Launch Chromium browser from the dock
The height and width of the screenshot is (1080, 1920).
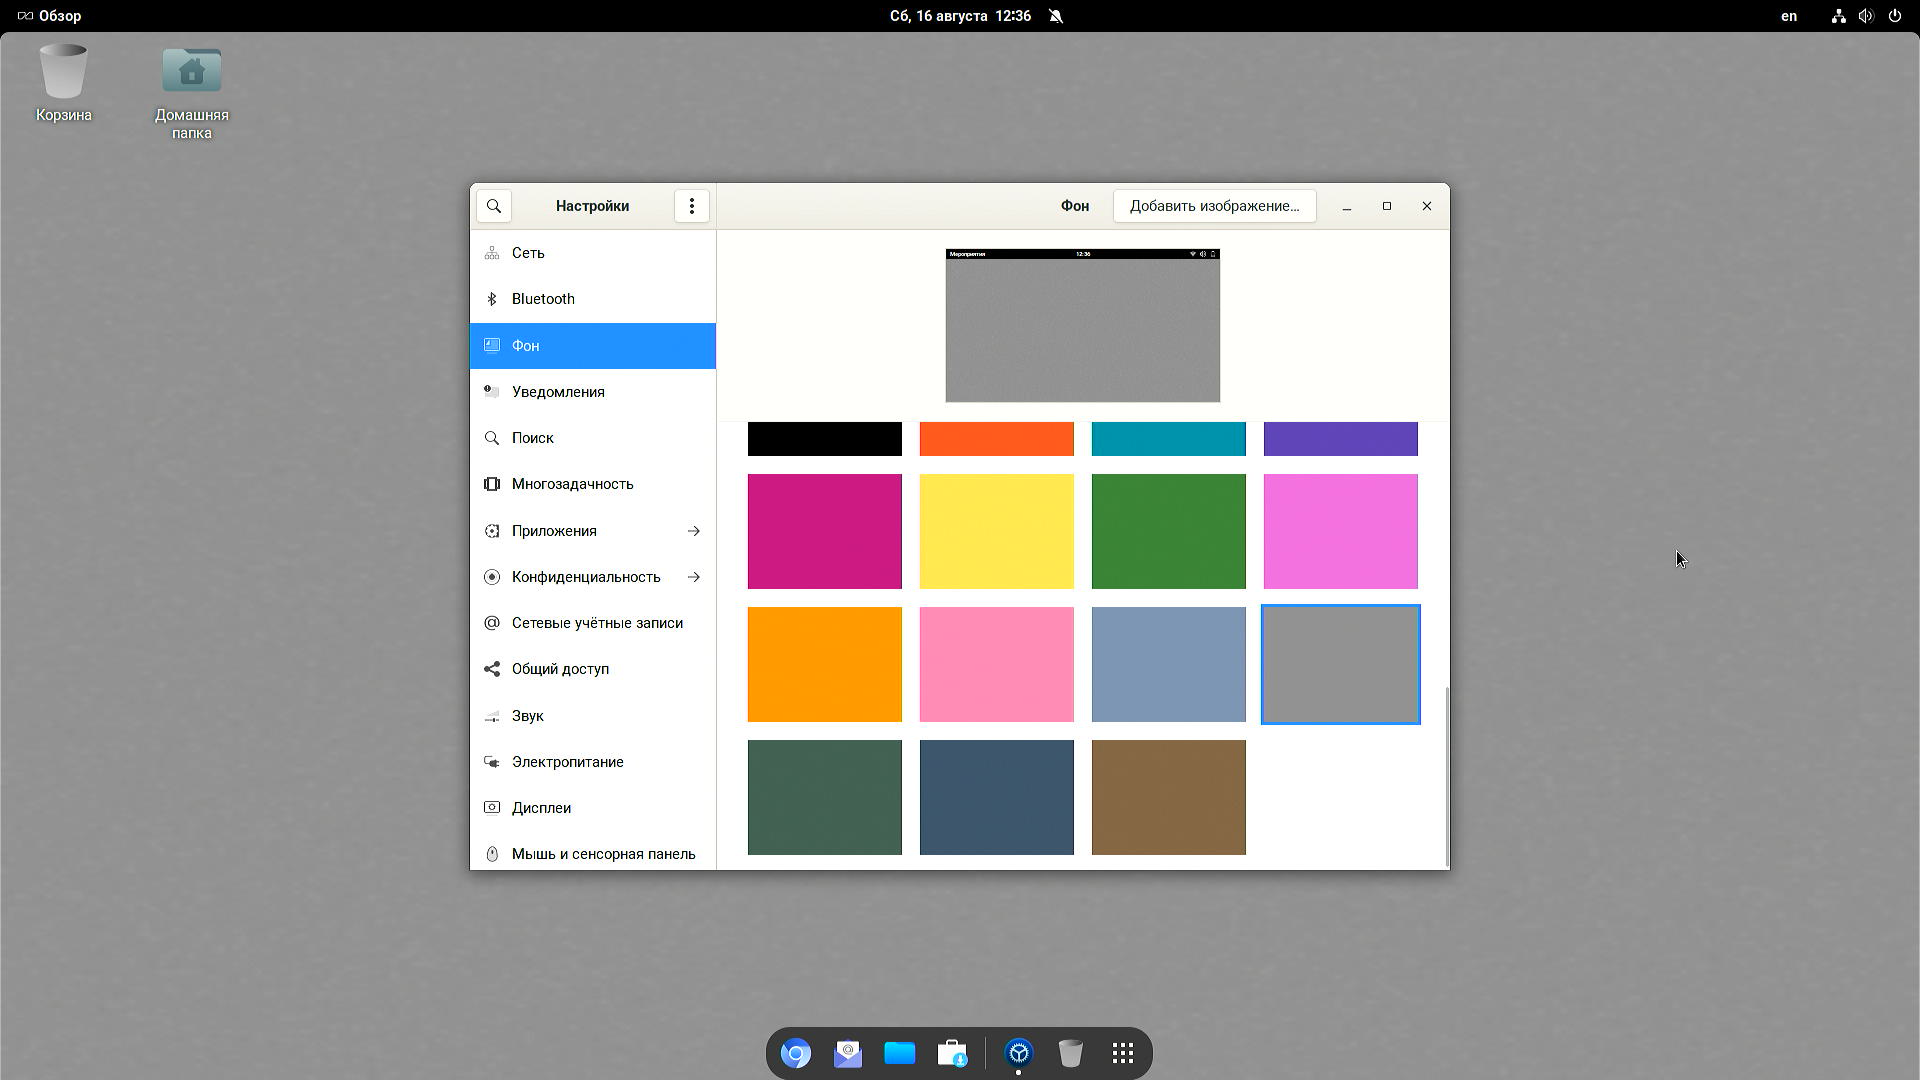(796, 1053)
